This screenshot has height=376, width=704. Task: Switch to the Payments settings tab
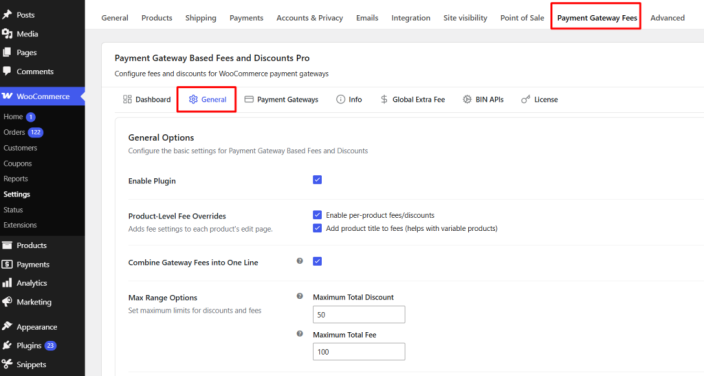(x=246, y=18)
